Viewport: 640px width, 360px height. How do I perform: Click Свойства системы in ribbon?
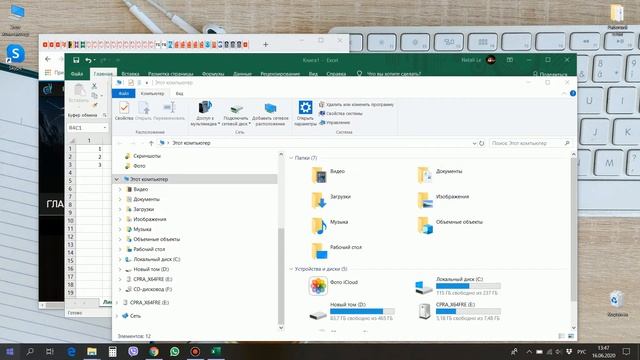click(340, 113)
